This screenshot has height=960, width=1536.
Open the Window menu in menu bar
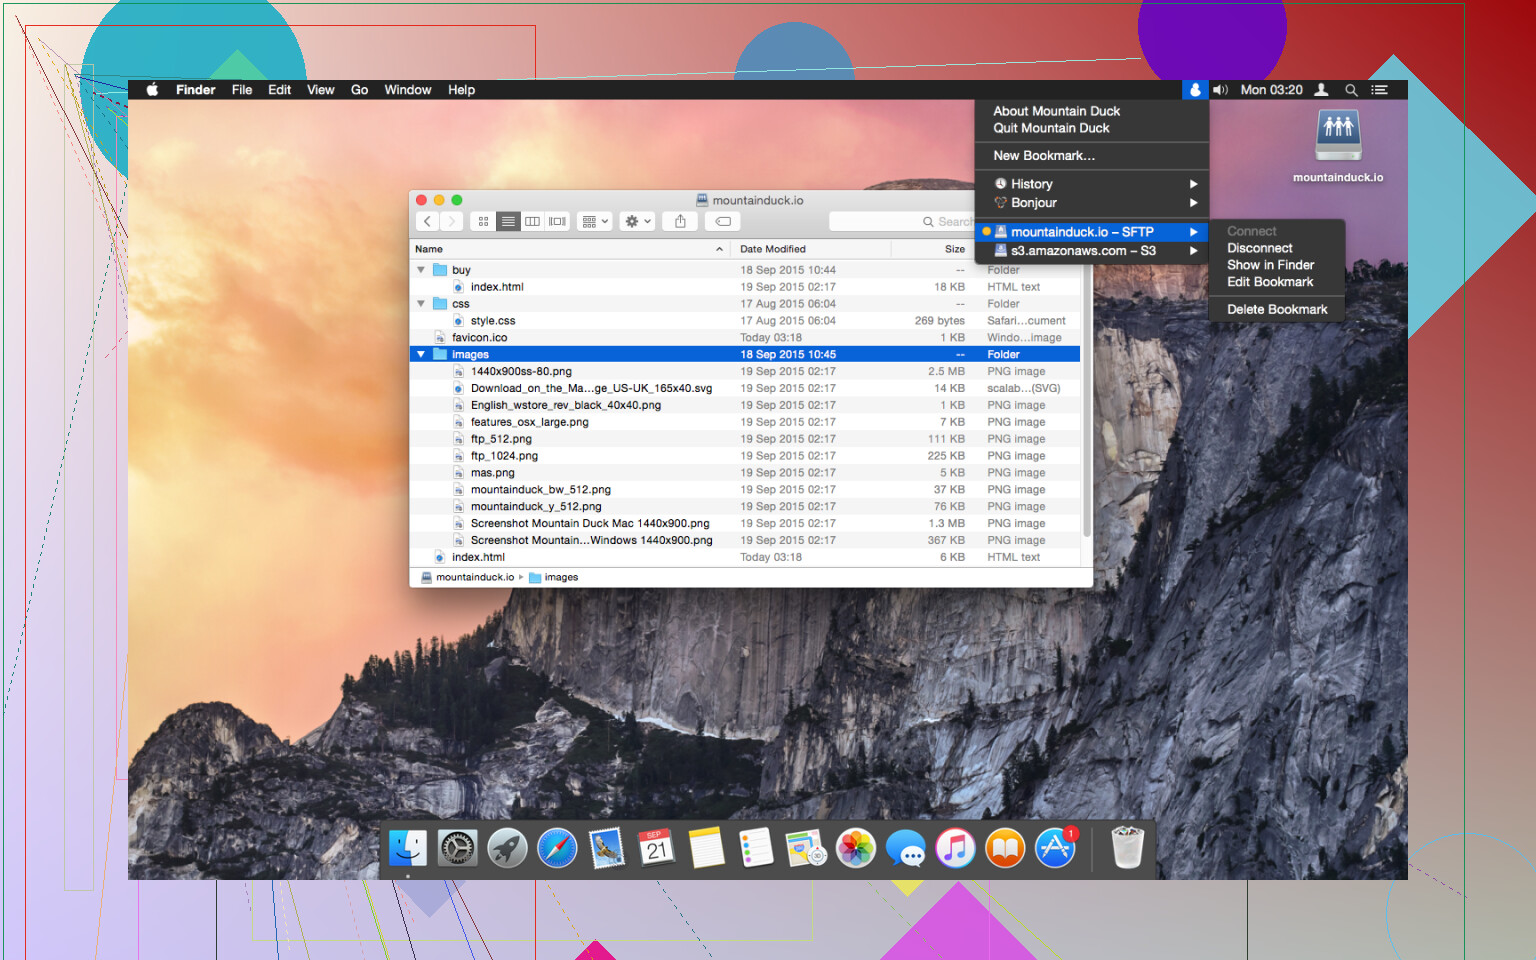pyautogui.click(x=408, y=90)
